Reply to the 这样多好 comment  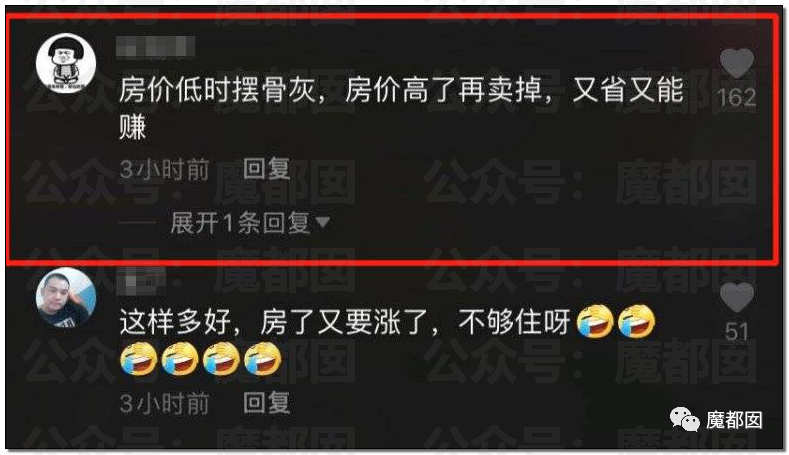267,403
